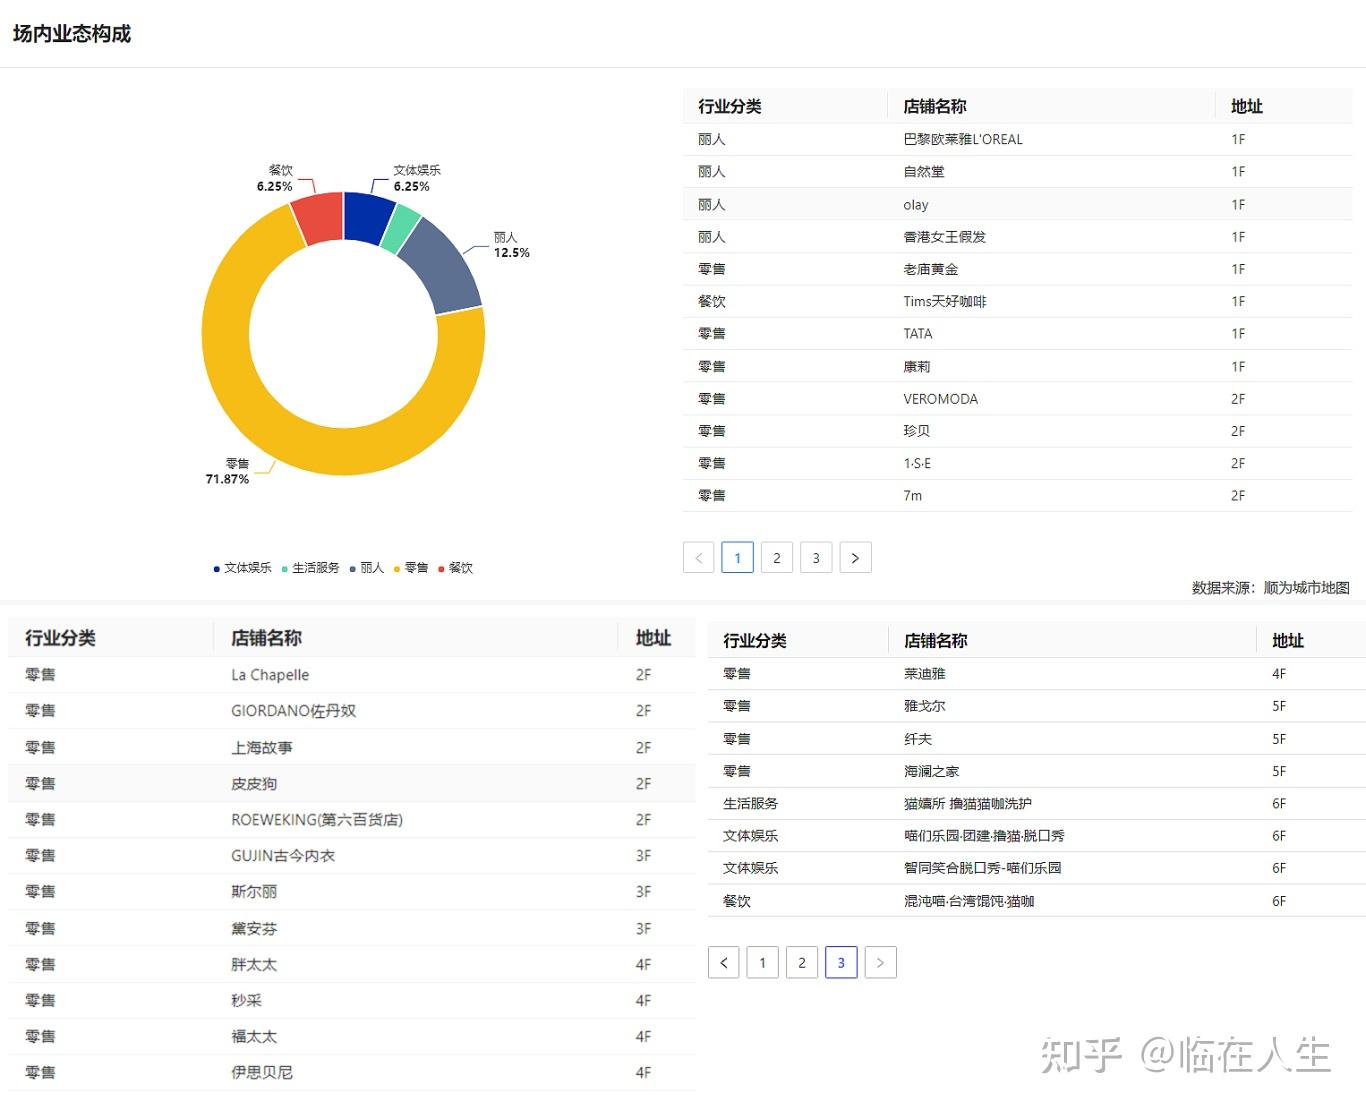
Task: Go to page 2 in the upper table pagination
Action: (x=777, y=557)
